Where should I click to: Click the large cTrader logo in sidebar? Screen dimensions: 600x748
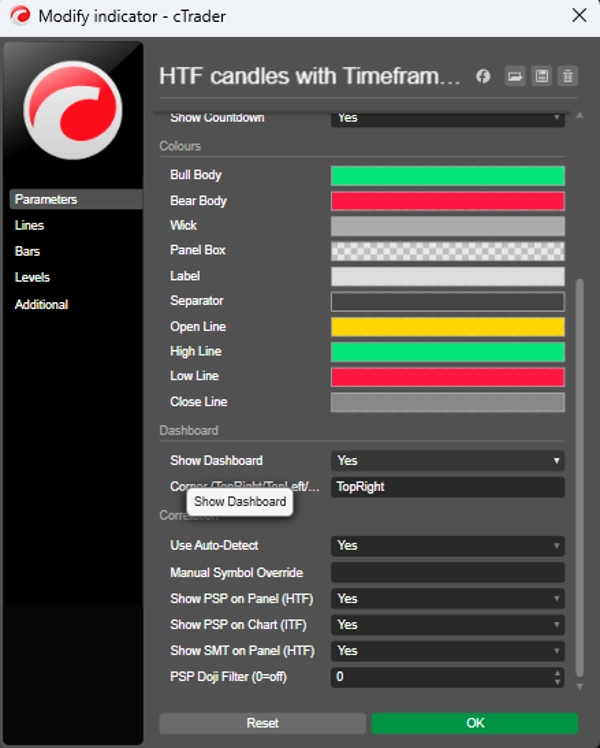(73, 110)
